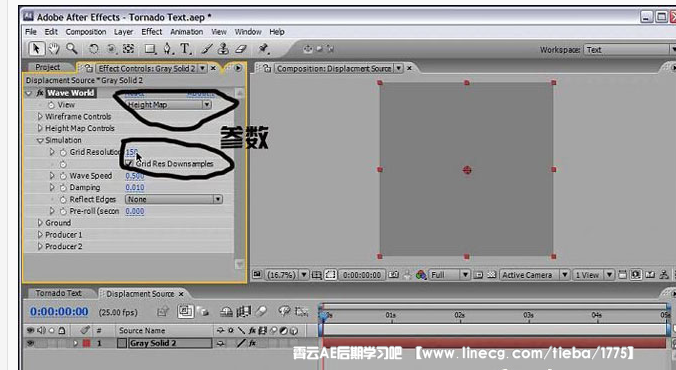Select the Pen tool

coord(167,49)
